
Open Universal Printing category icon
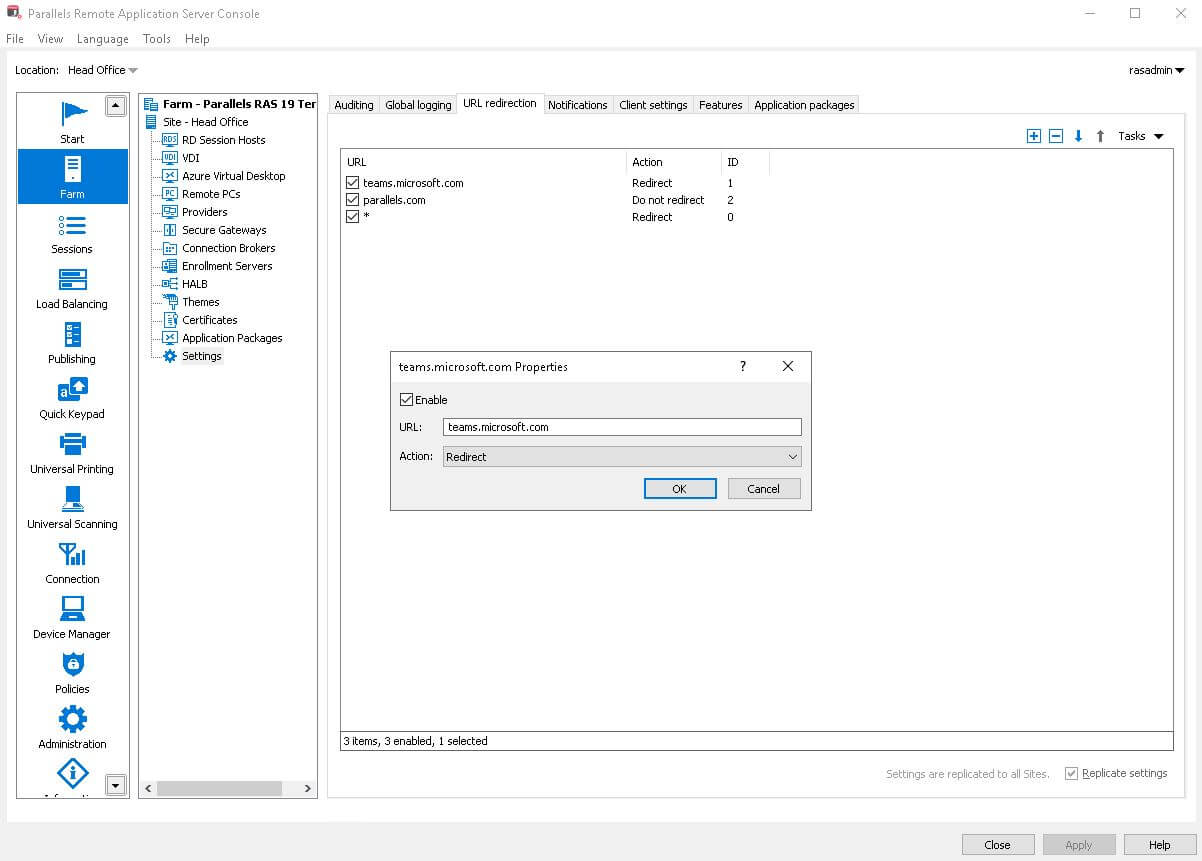click(72, 444)
